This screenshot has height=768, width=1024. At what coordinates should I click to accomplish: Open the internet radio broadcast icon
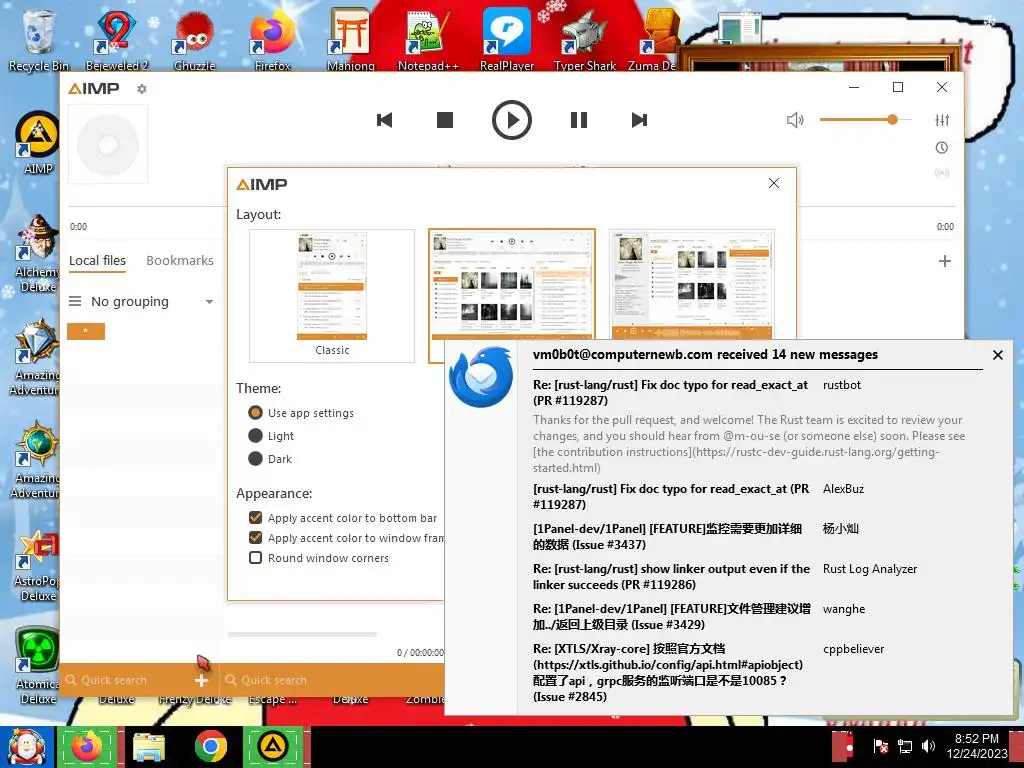click(x=942, y=173)
